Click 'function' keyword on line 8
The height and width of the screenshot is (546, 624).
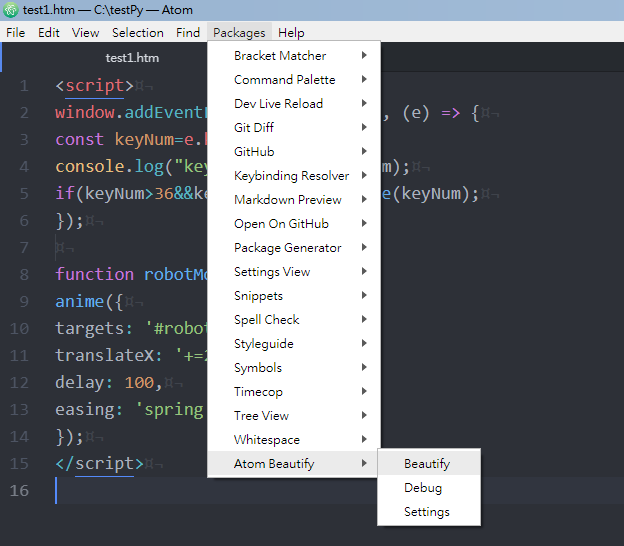94,275
